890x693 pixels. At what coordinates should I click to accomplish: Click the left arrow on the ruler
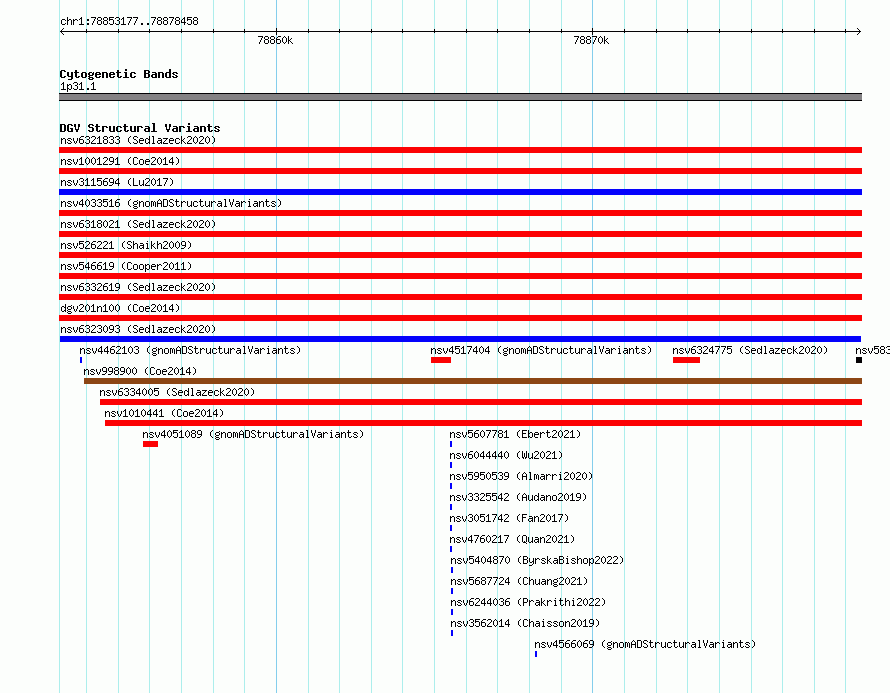[62, 31]
